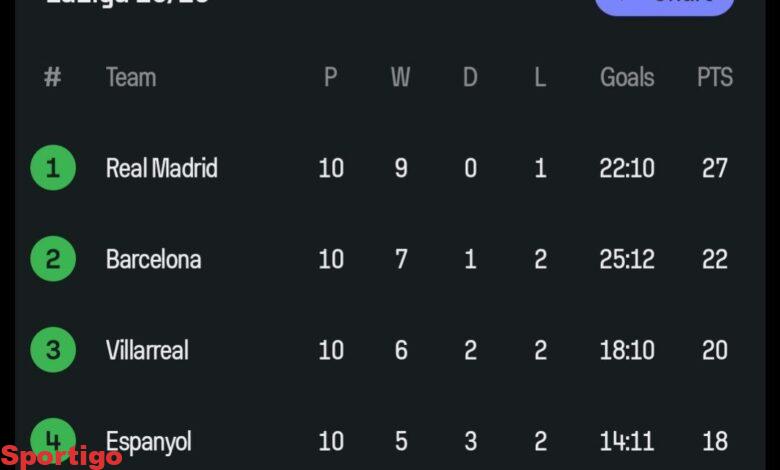Click Real Madrid's 22:10 goals value
The width and height of the screenshot is (780, 470).
pos(627,168)
